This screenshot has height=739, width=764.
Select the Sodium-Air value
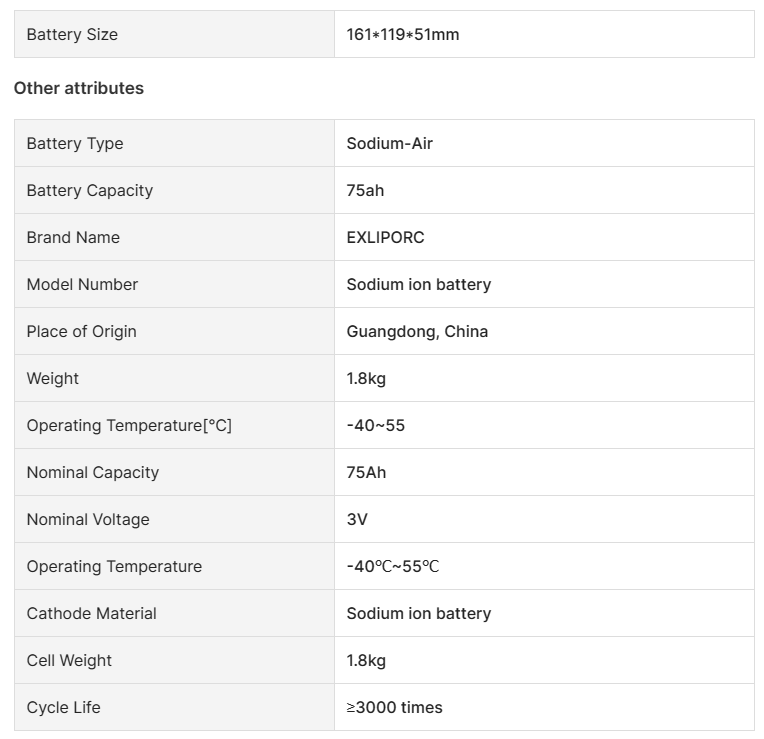click(x=390, y=143)
